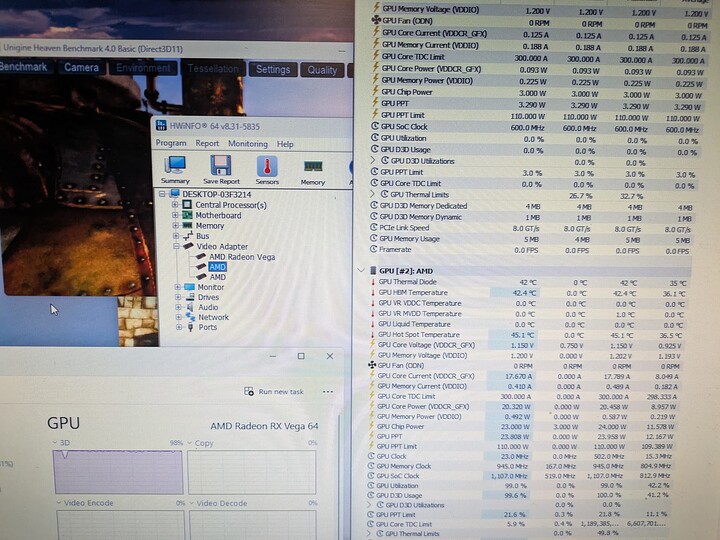Select the Motherboard node in device tree

point(217,215)
